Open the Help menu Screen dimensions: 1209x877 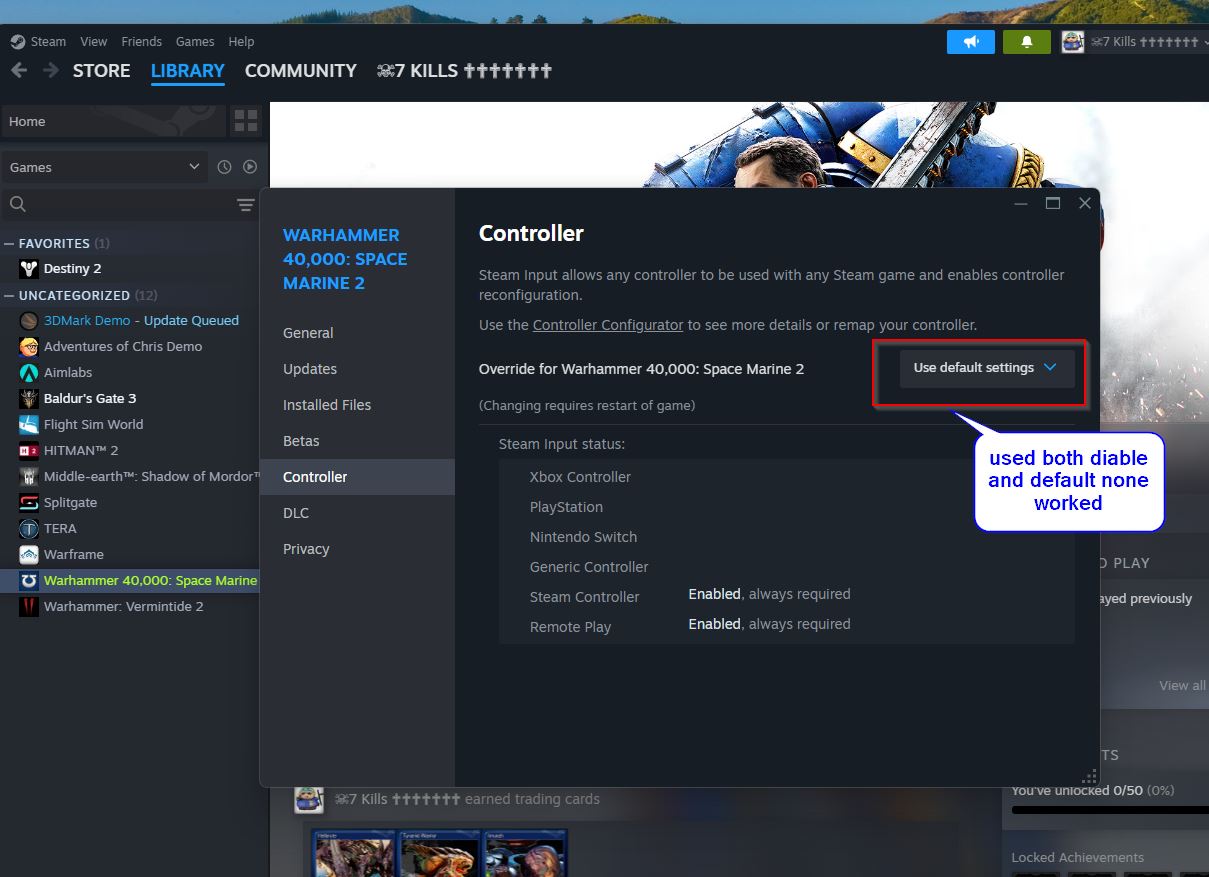(241, 42)
